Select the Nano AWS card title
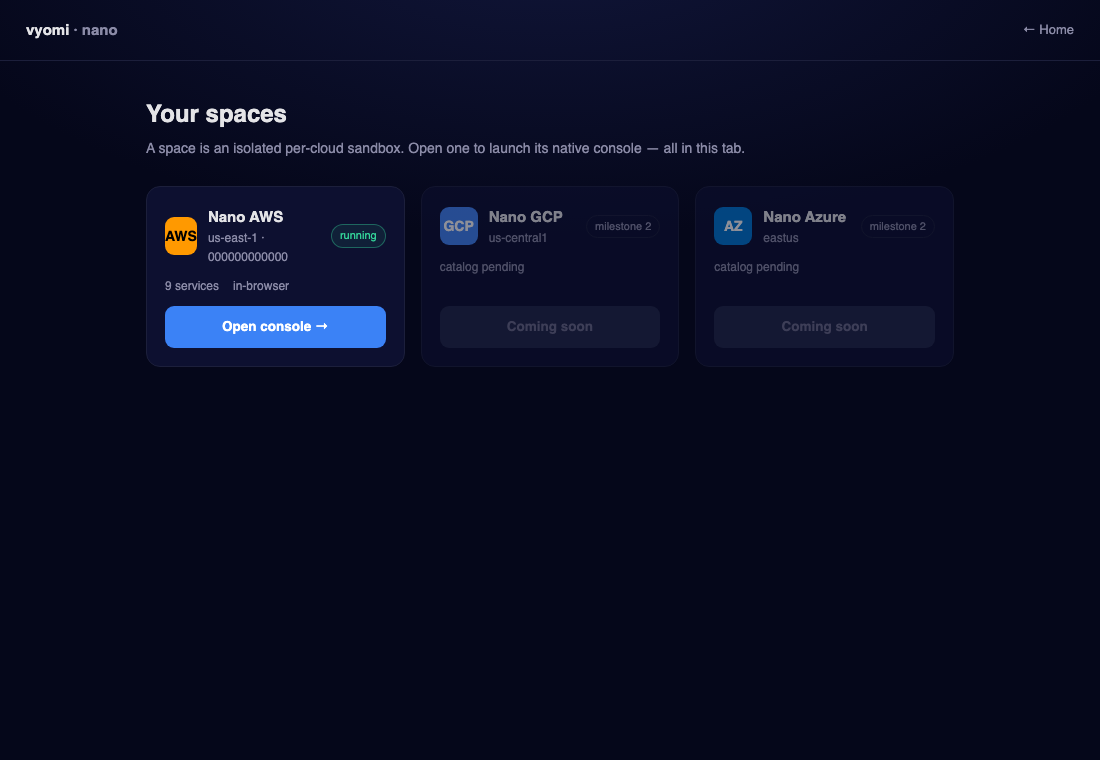Viewport: 1100px width, 760px height. coord(246,217)
